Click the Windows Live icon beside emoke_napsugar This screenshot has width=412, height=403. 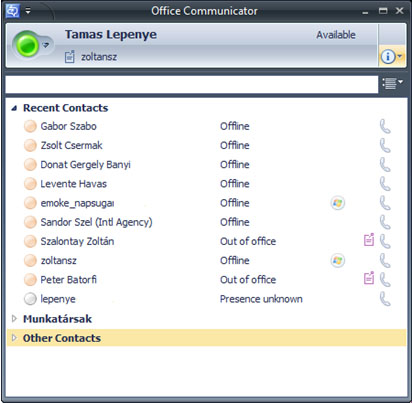click(x=338, y=203)
